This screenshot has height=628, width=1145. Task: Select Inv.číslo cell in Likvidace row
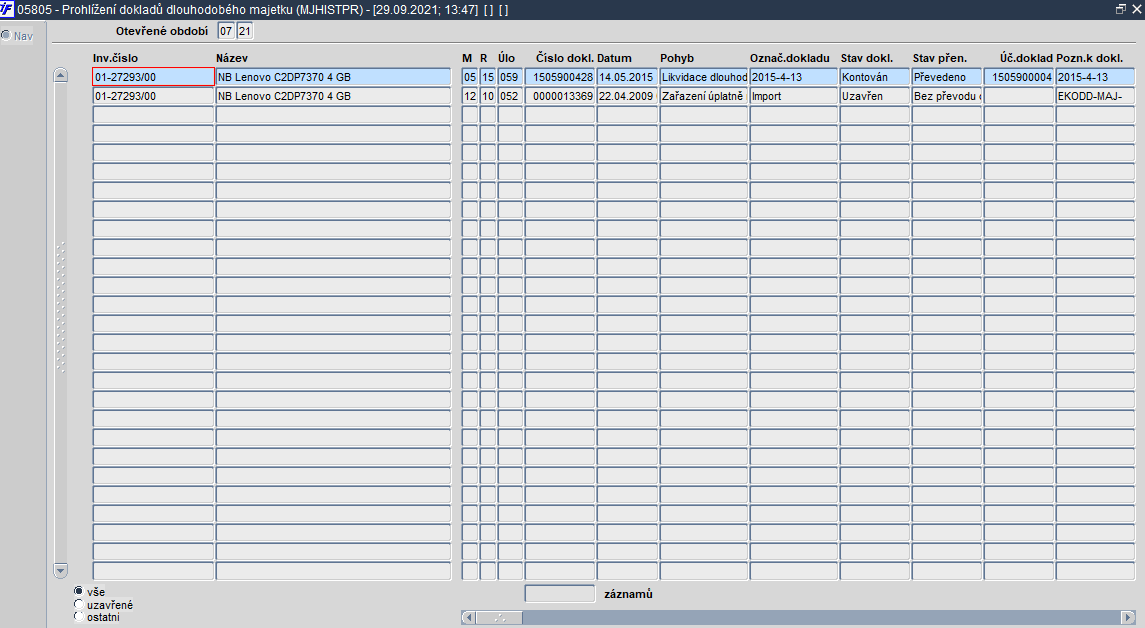click(153, 77)
